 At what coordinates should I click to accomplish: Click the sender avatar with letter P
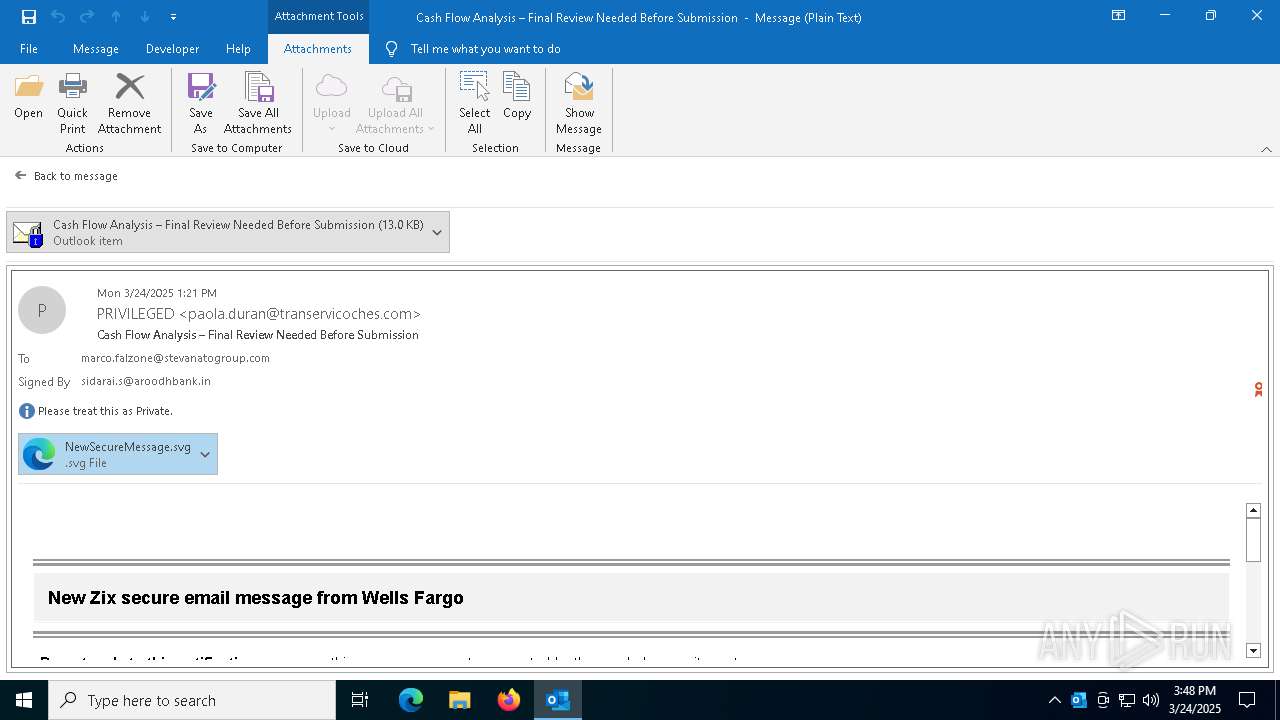click(x=42, y=310)
